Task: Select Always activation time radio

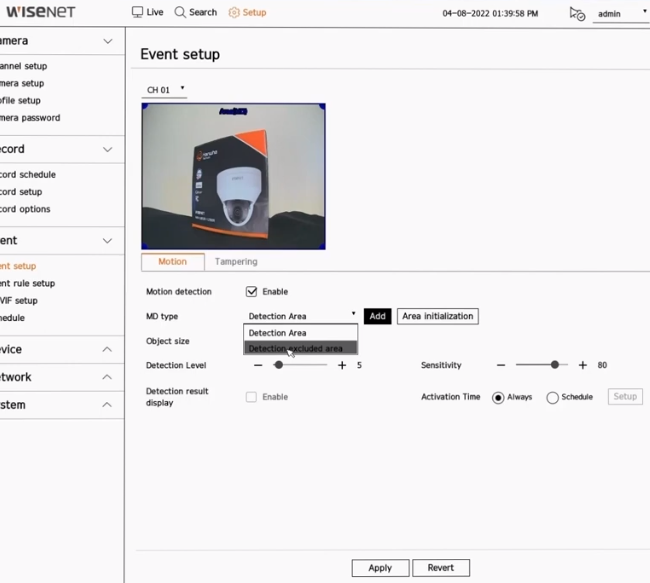Action: (x=498, y=398)
